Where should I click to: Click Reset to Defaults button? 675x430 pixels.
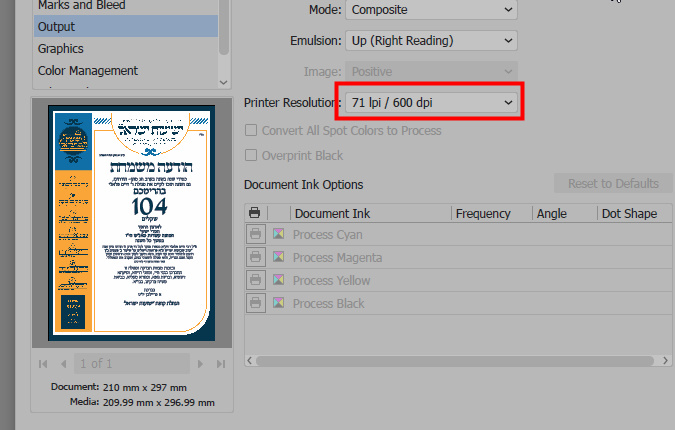(x=613, y=184)
